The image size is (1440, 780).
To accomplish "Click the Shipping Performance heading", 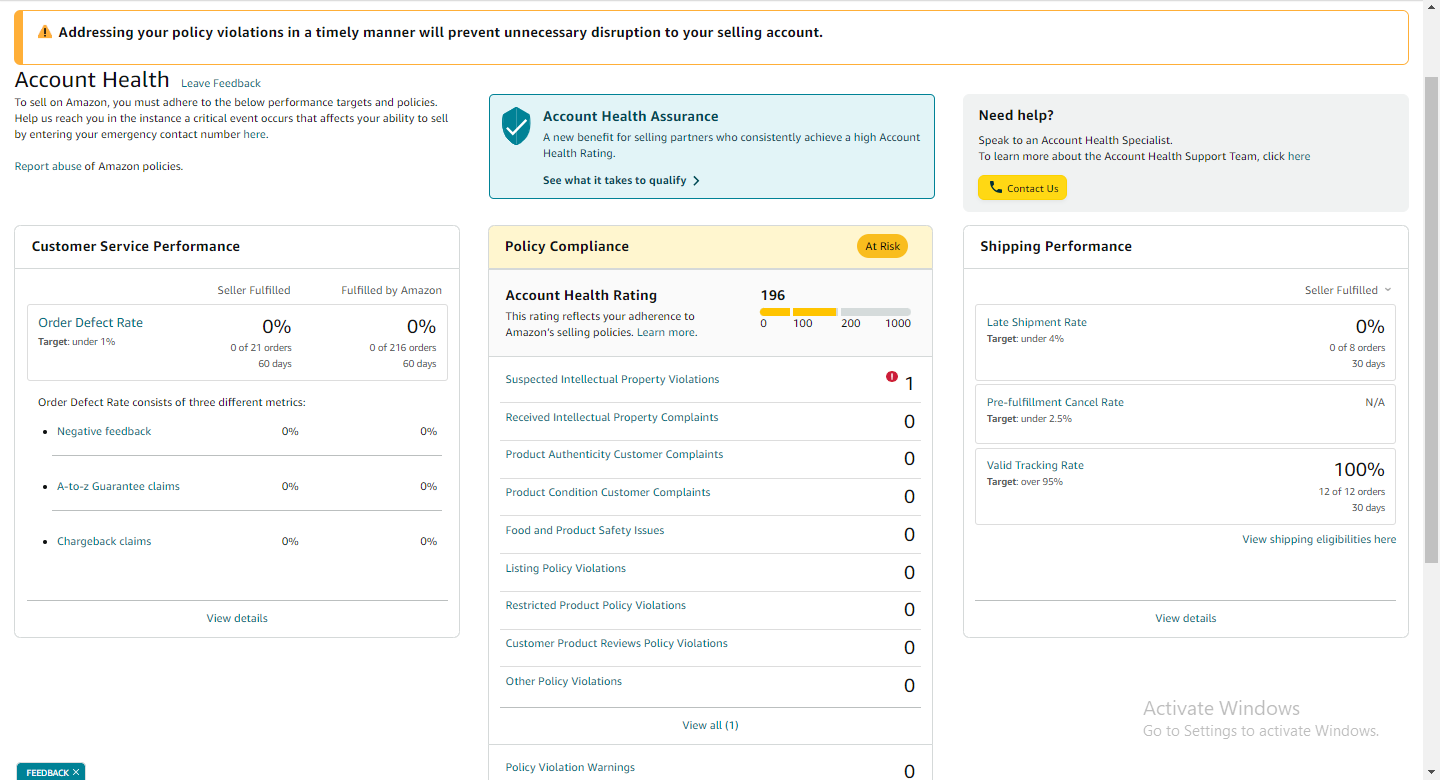I will pyautogui.click(x=1056, y=246).
